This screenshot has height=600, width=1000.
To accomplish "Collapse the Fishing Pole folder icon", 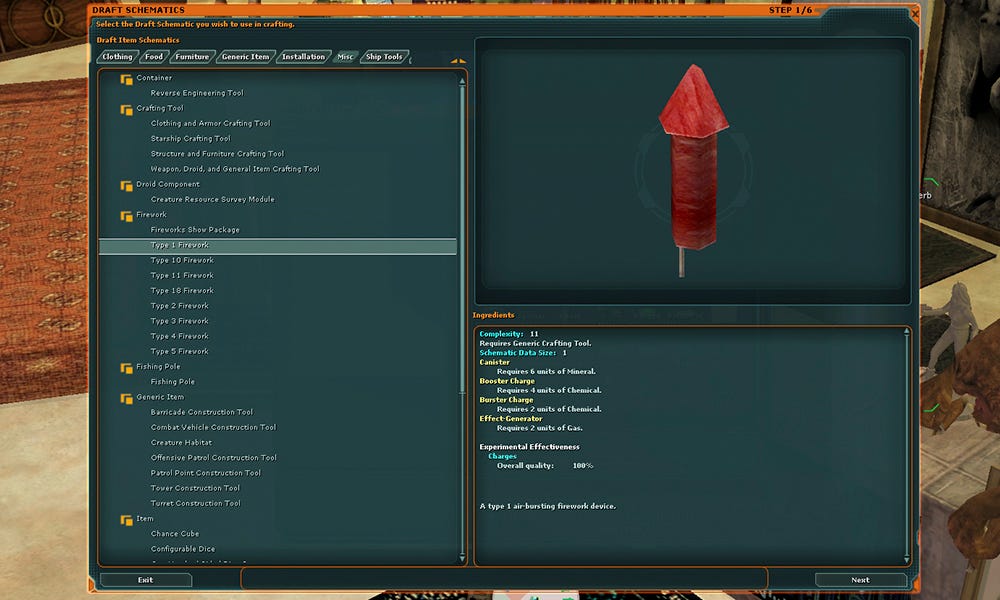I will pos(126,368).
